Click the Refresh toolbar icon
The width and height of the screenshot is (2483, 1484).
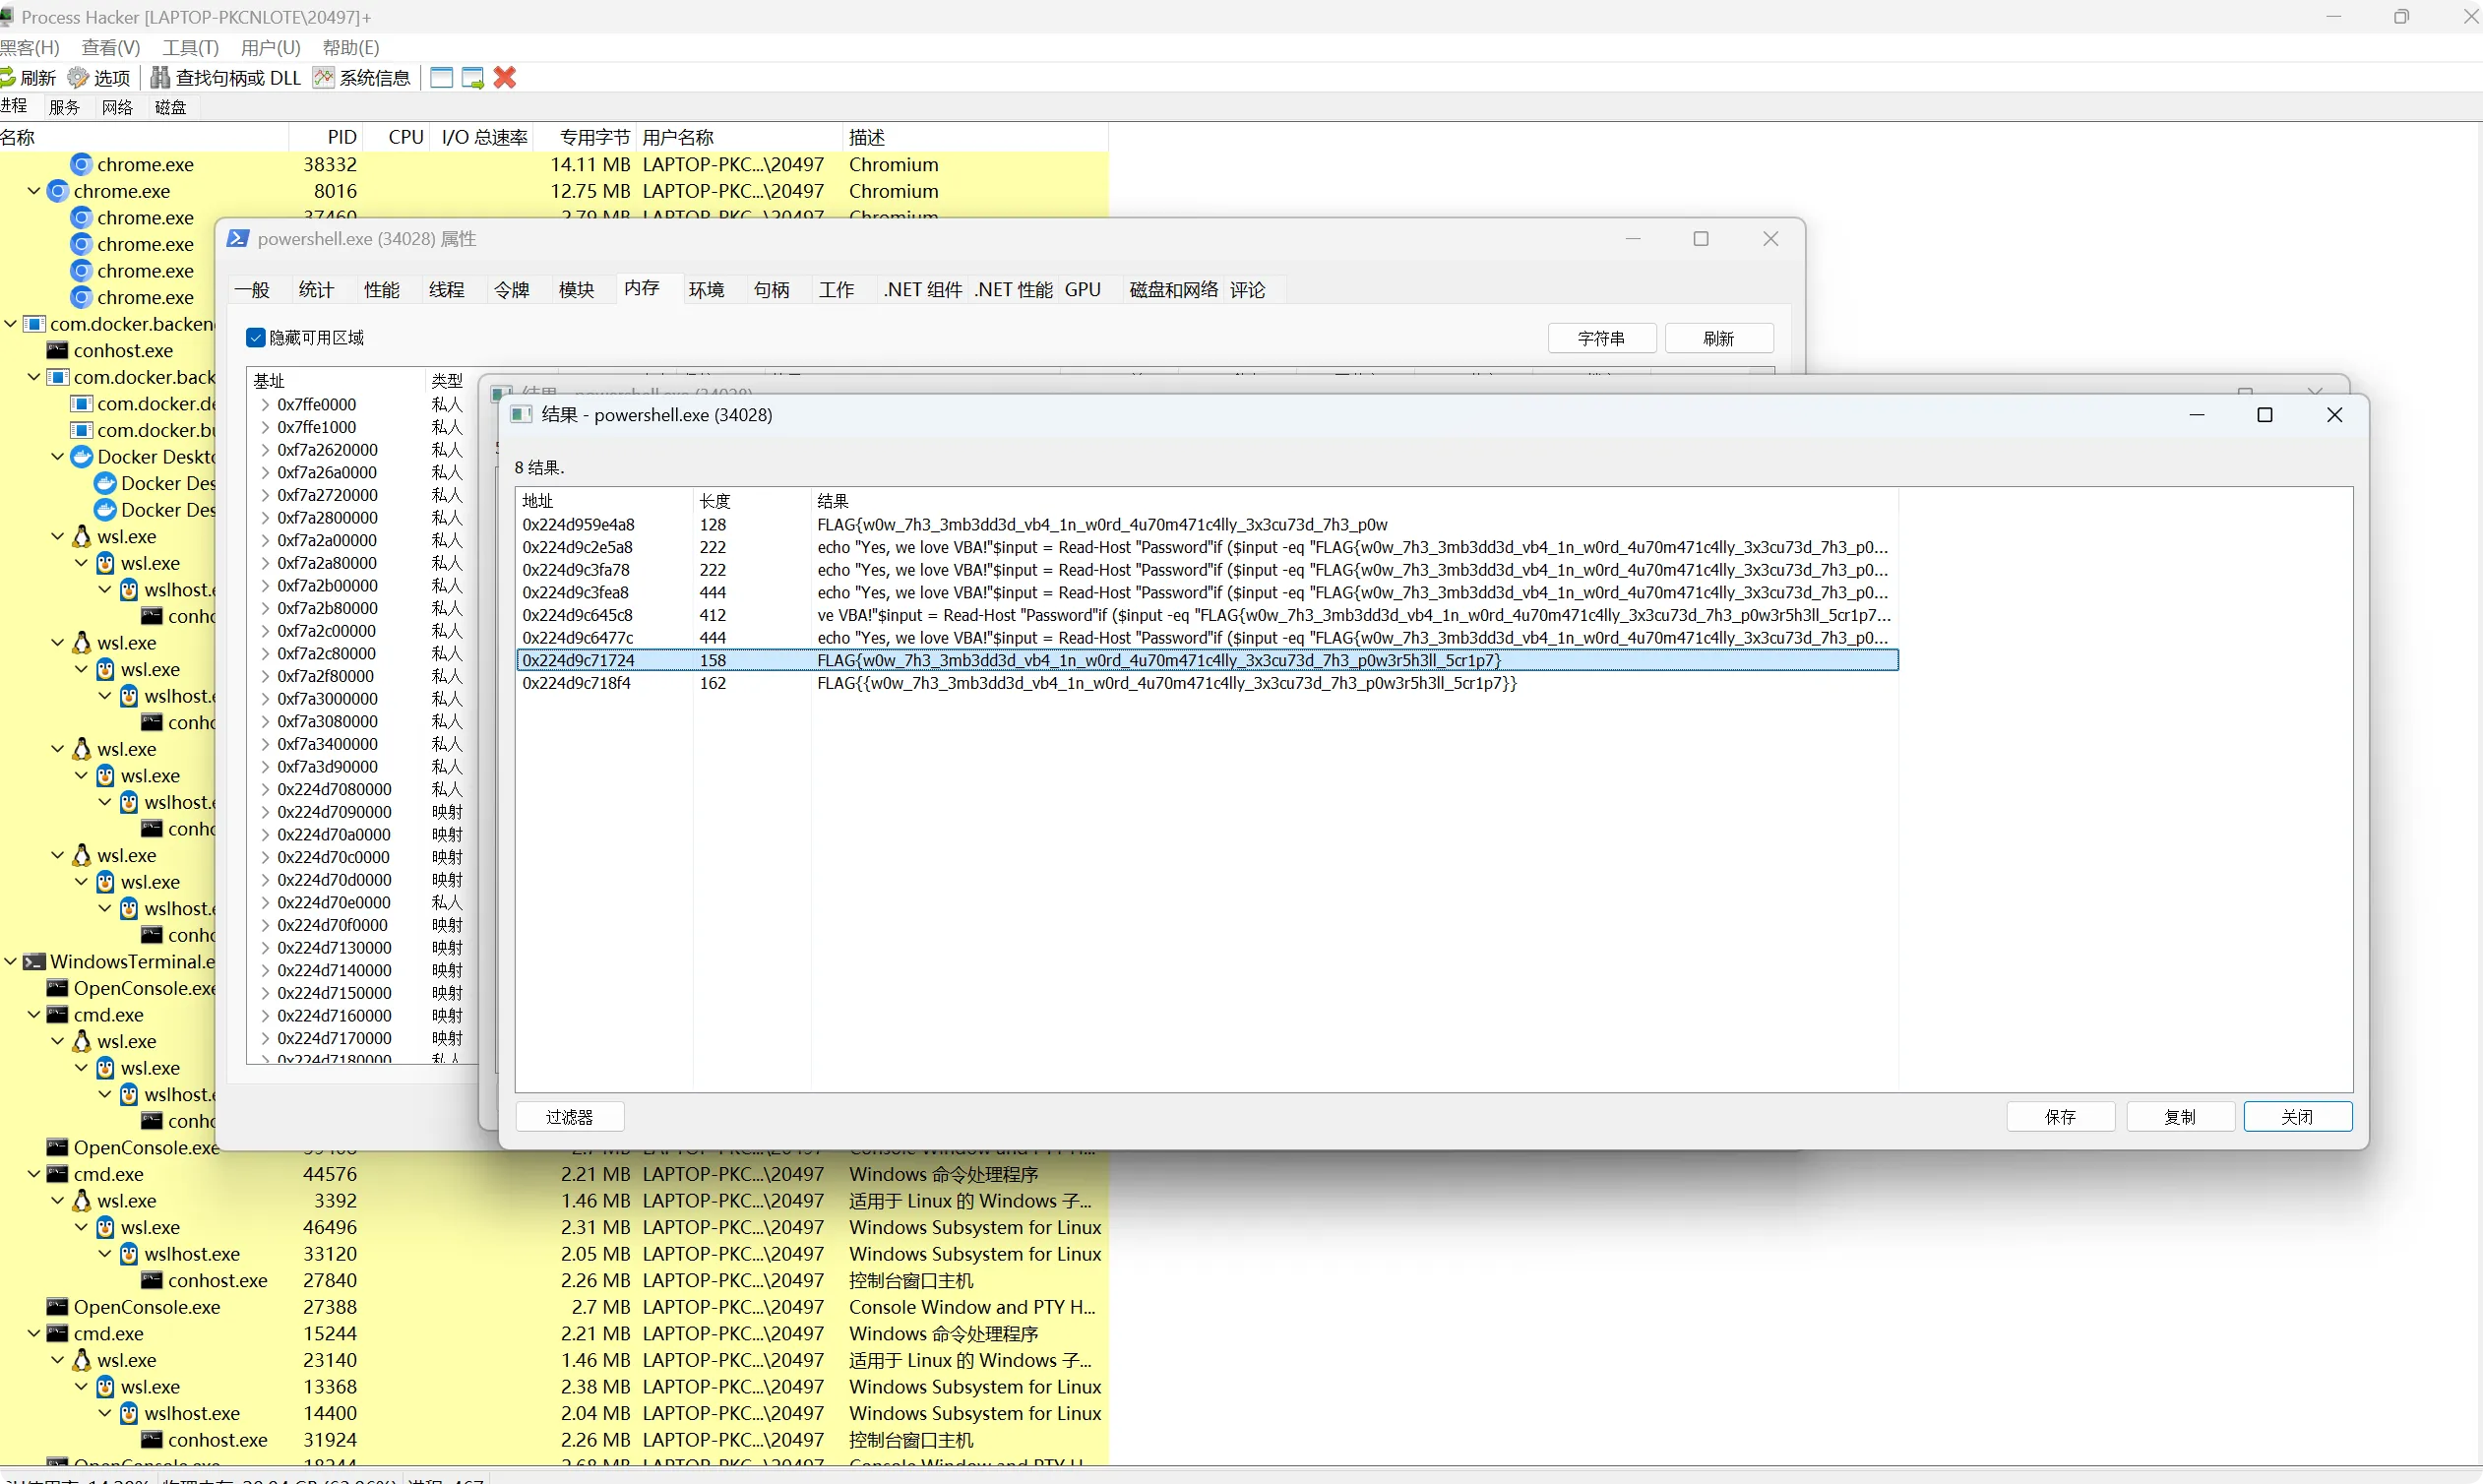8,77
